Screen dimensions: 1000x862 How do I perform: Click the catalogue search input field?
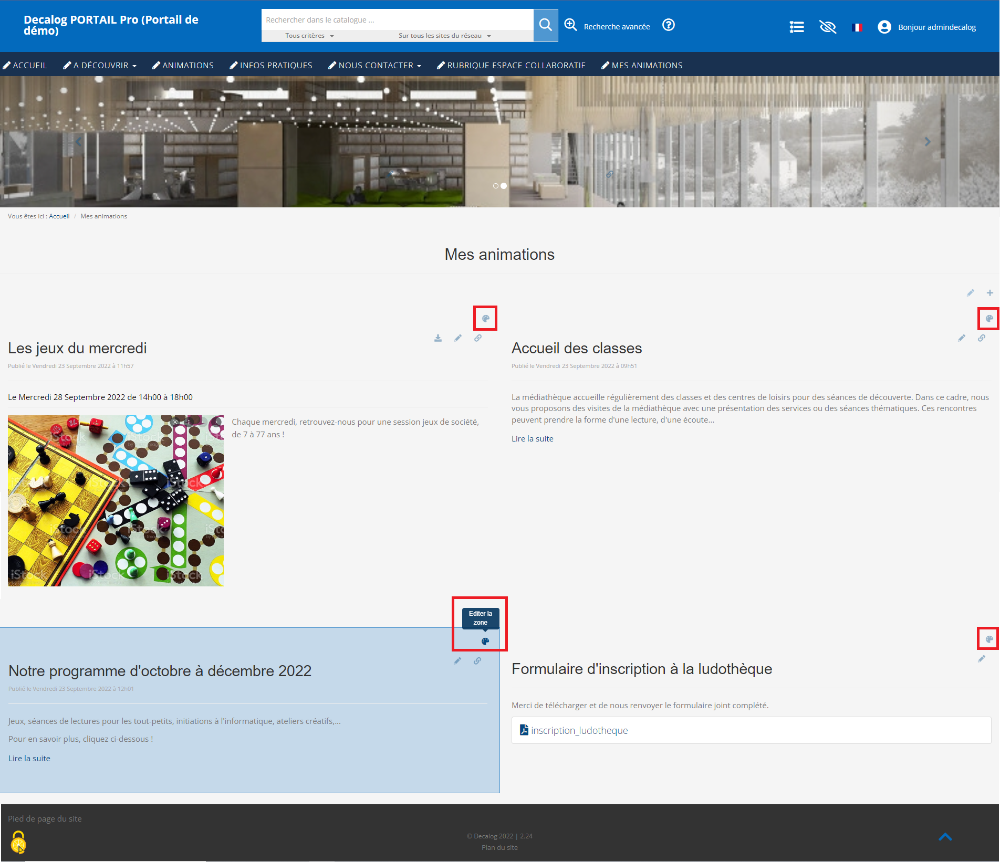(396, 20)
